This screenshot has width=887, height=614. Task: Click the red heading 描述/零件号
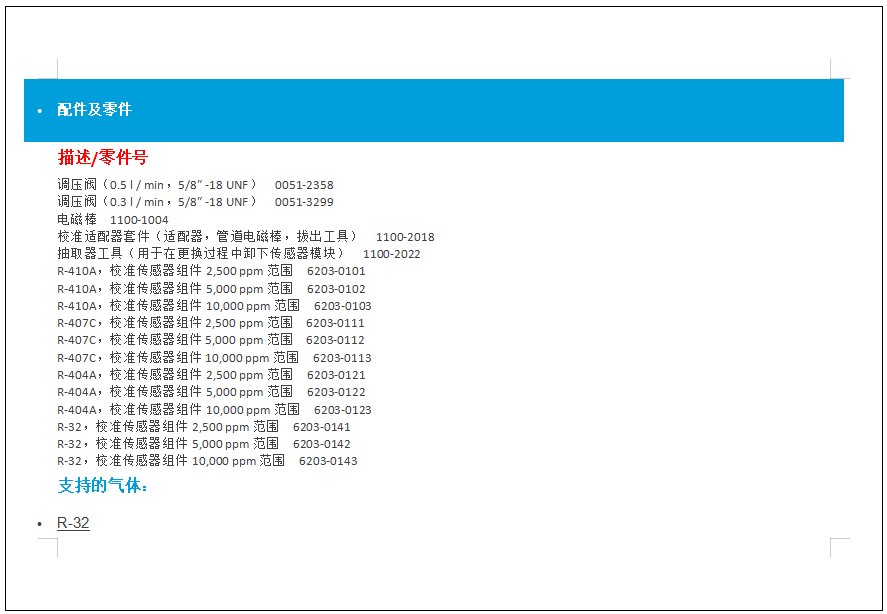pos(102,157)
